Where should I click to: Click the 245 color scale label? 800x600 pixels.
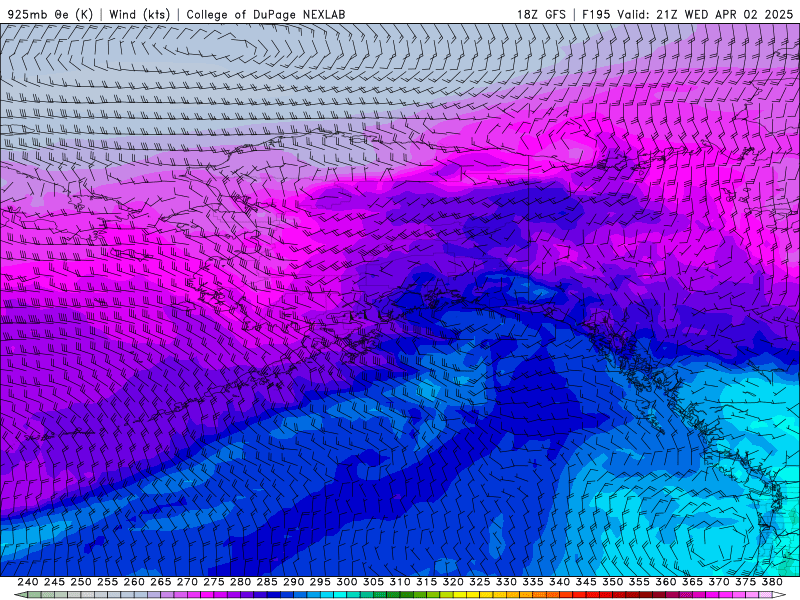54,582
